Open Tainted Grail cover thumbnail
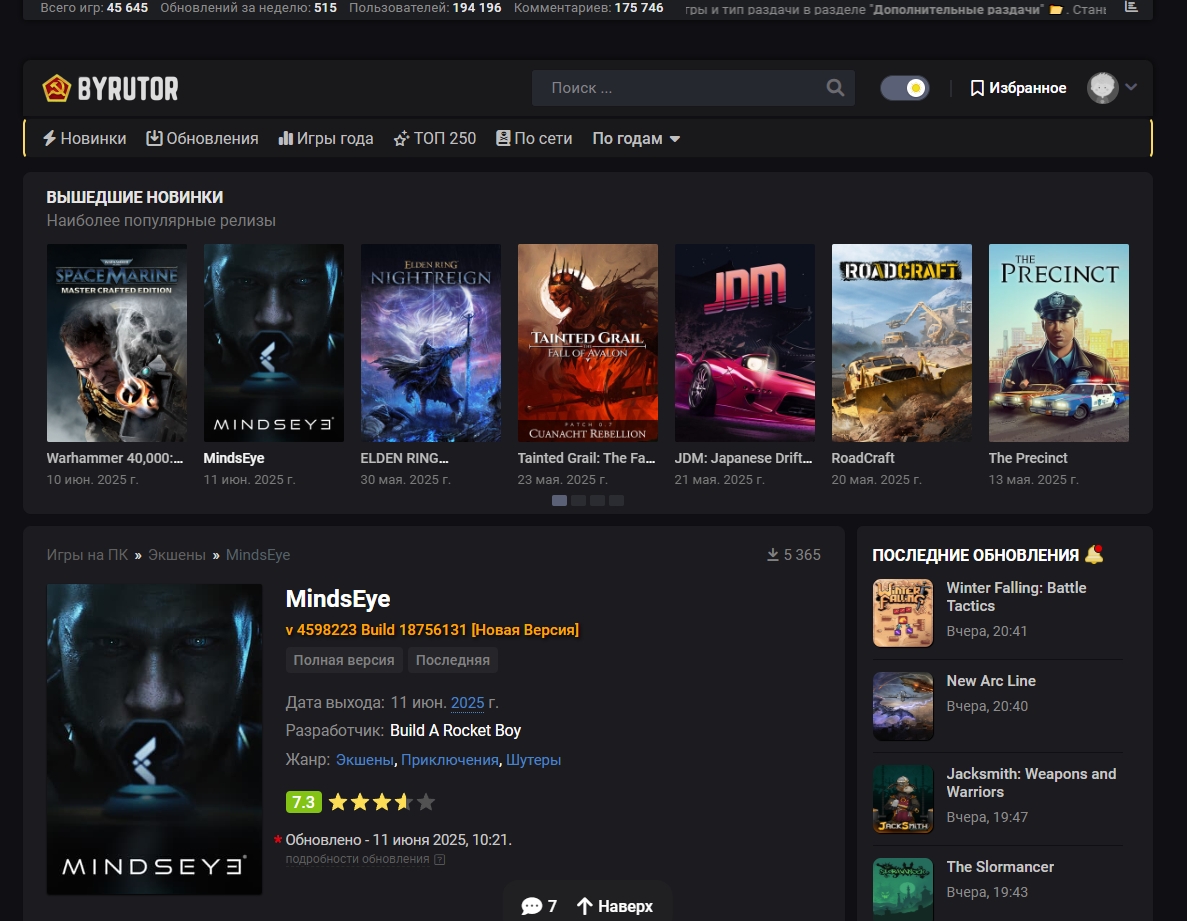 tap(587, 343)
